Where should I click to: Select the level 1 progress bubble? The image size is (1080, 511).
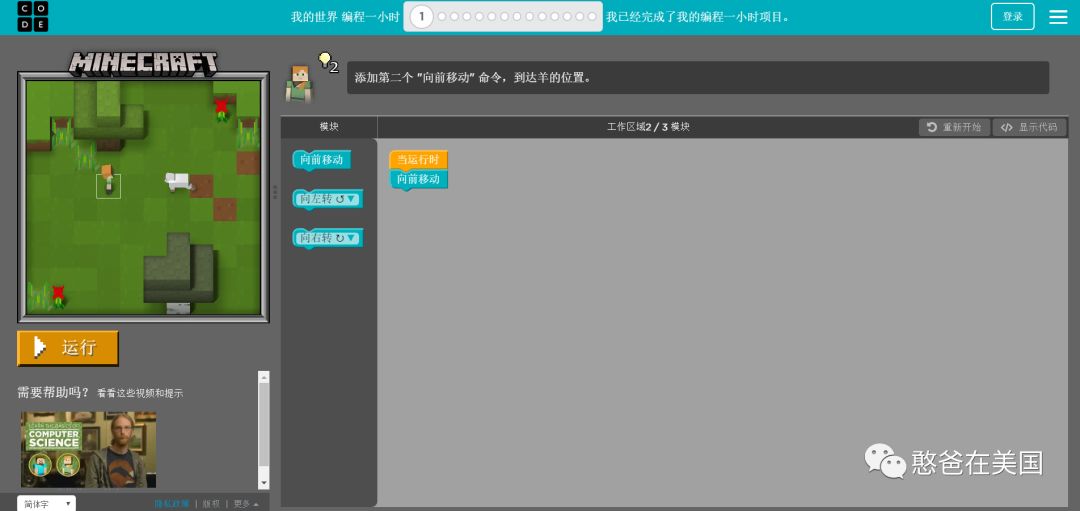point(422,17)
